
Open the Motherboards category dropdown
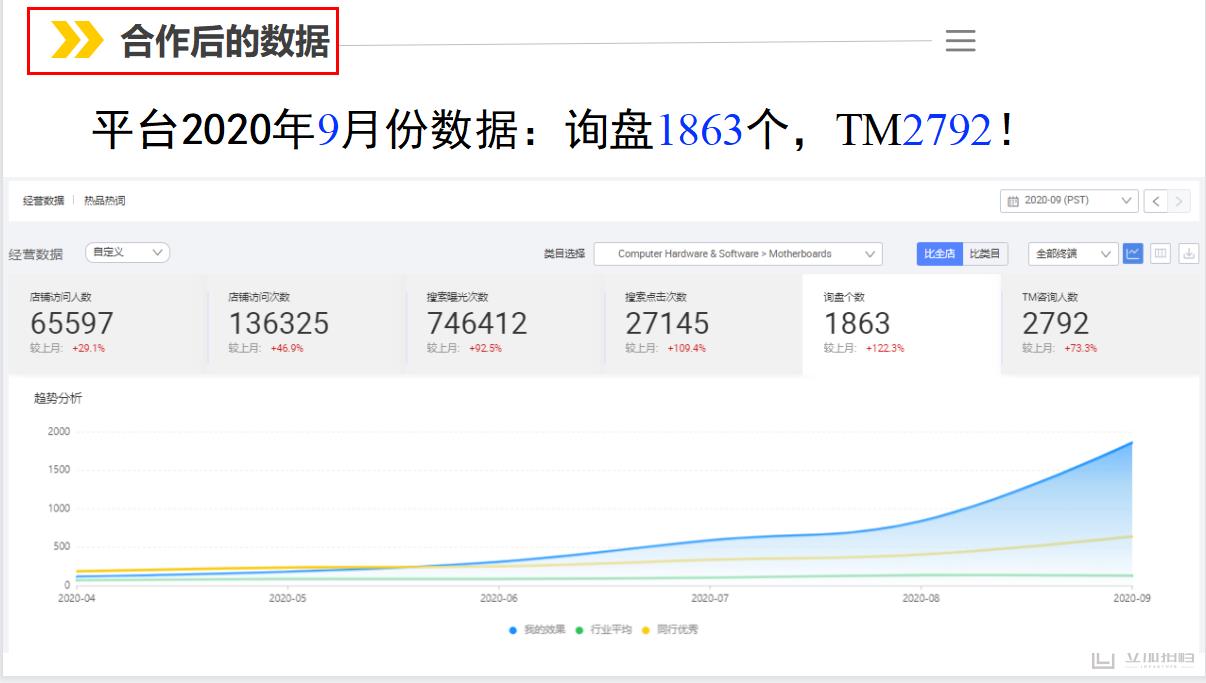click(x=738, y=254)
